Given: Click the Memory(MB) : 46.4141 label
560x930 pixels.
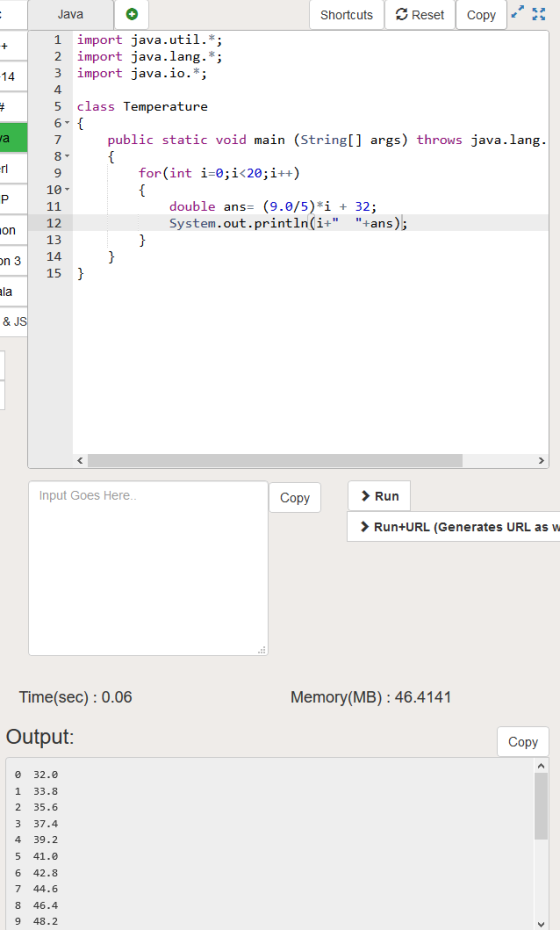Looking at the screenshot, I should click(371, 697).
